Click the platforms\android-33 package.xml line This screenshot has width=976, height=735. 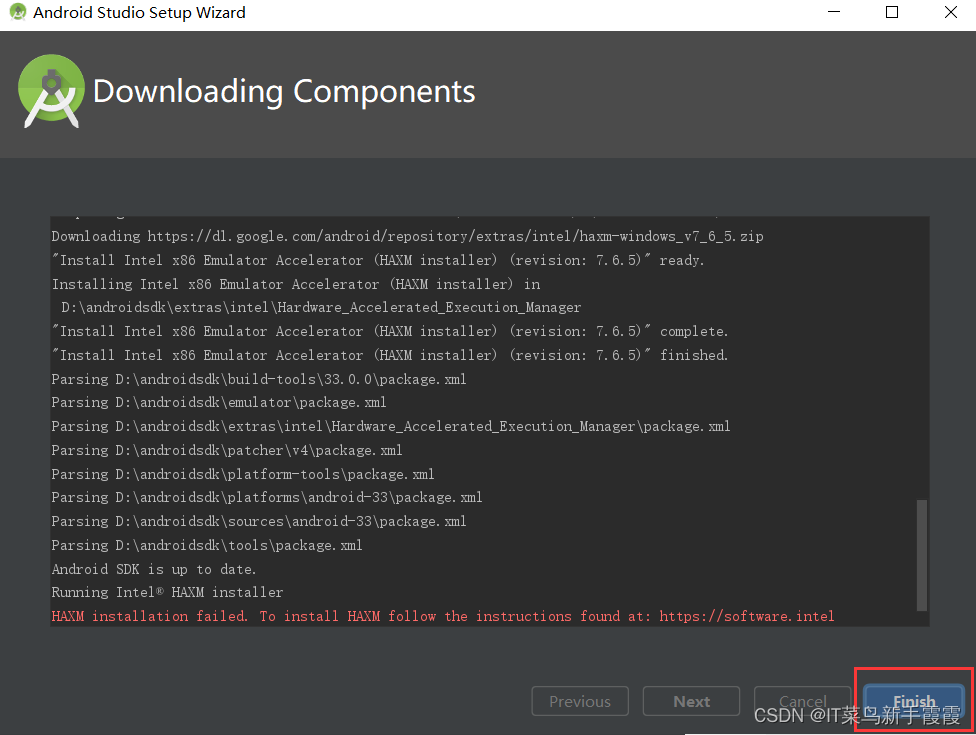pyautogui.click(x=266, y=497)
